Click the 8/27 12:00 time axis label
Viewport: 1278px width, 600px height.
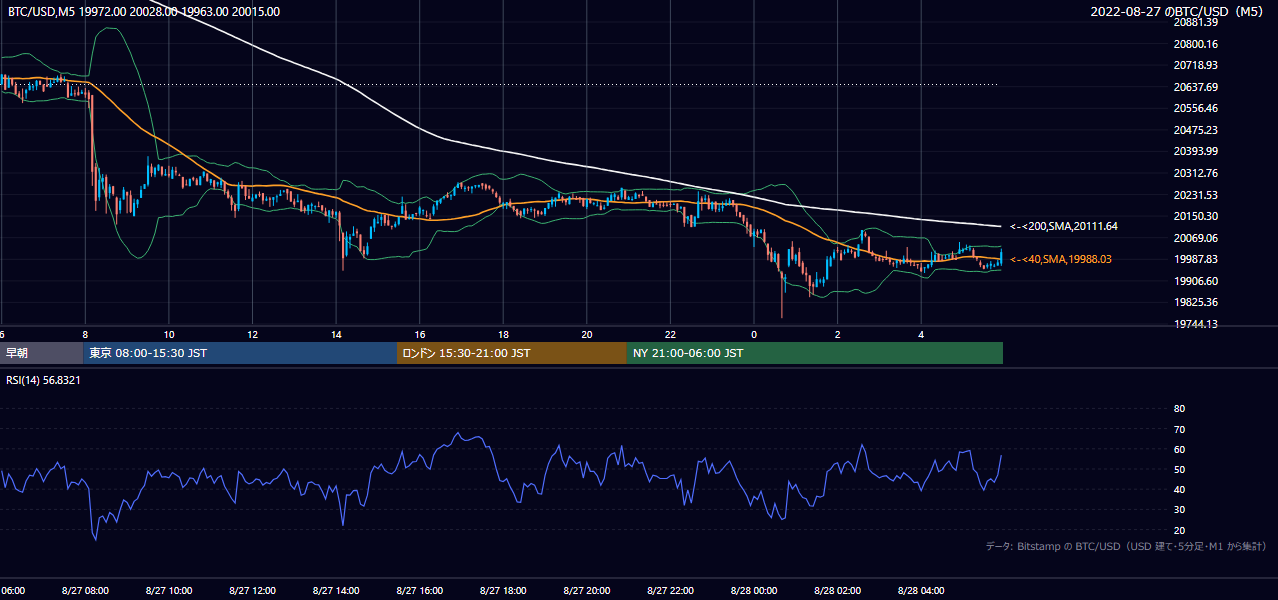pos(252,591)
